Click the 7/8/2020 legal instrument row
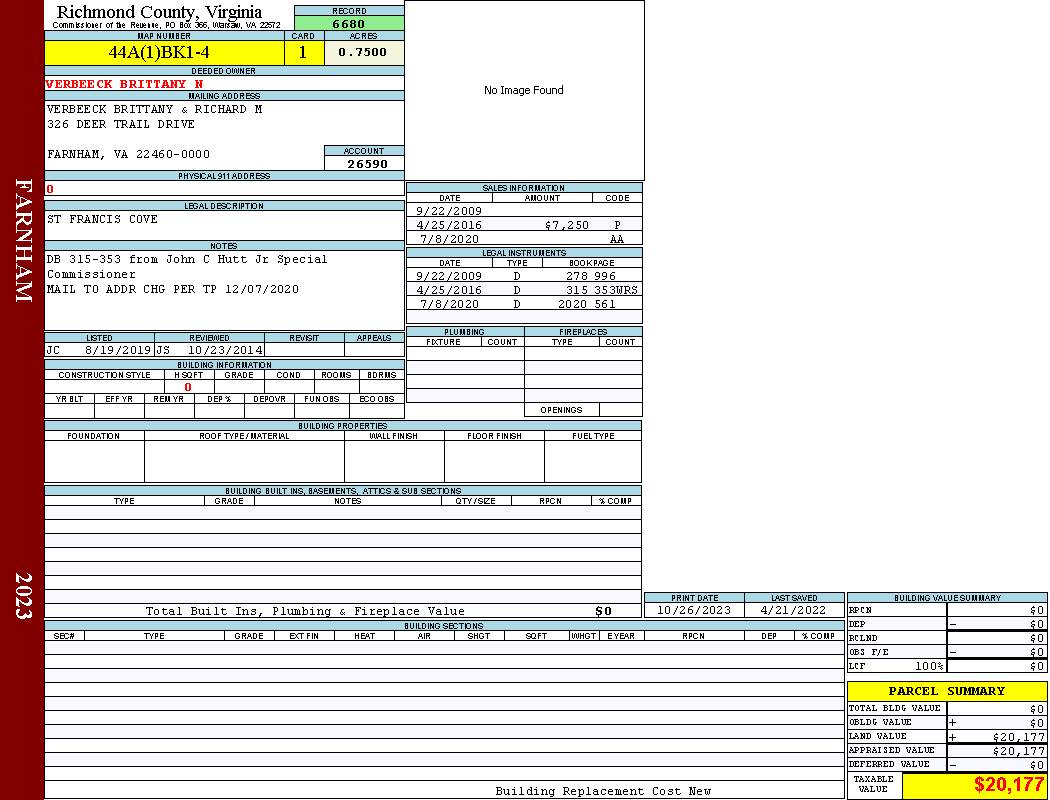 (x=524, y=304)
